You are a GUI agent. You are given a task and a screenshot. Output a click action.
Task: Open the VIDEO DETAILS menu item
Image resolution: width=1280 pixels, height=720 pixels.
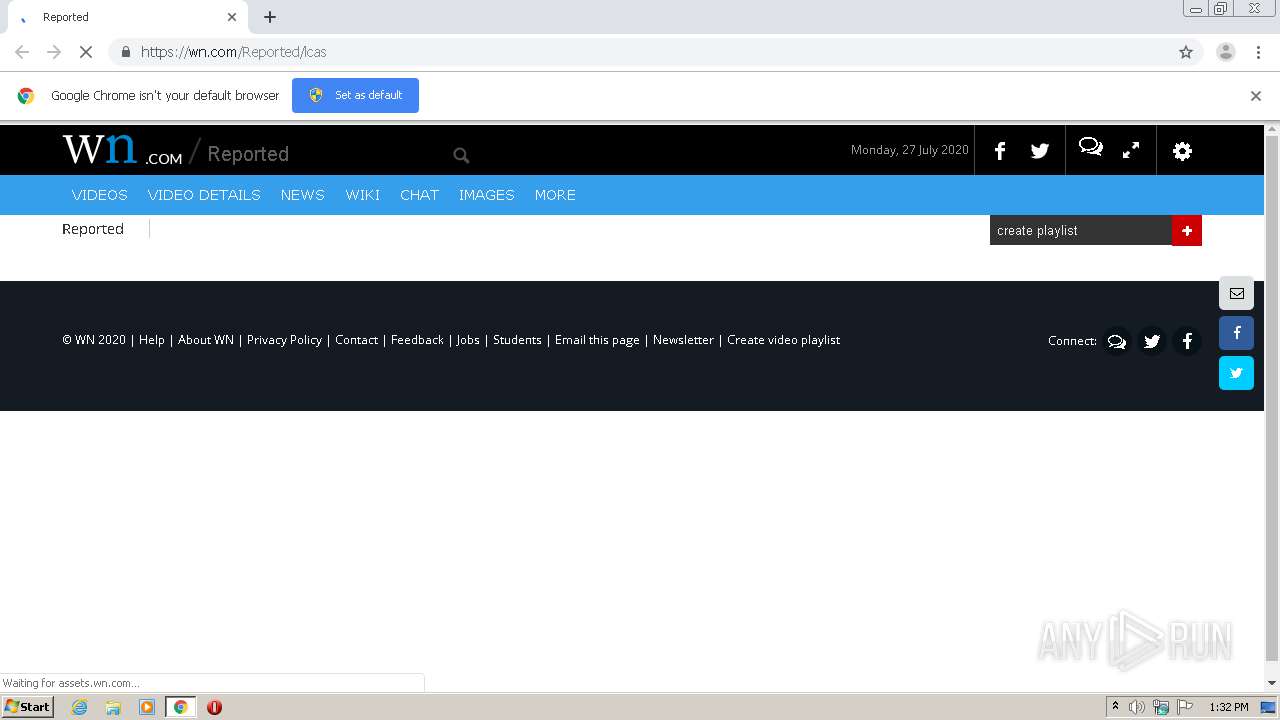click(x=204, y=195)
